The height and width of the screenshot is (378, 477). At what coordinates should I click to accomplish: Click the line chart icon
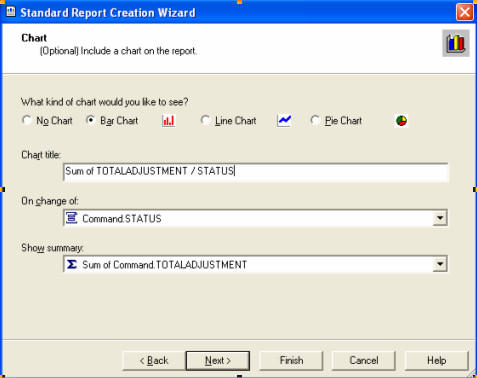(284, 121)
